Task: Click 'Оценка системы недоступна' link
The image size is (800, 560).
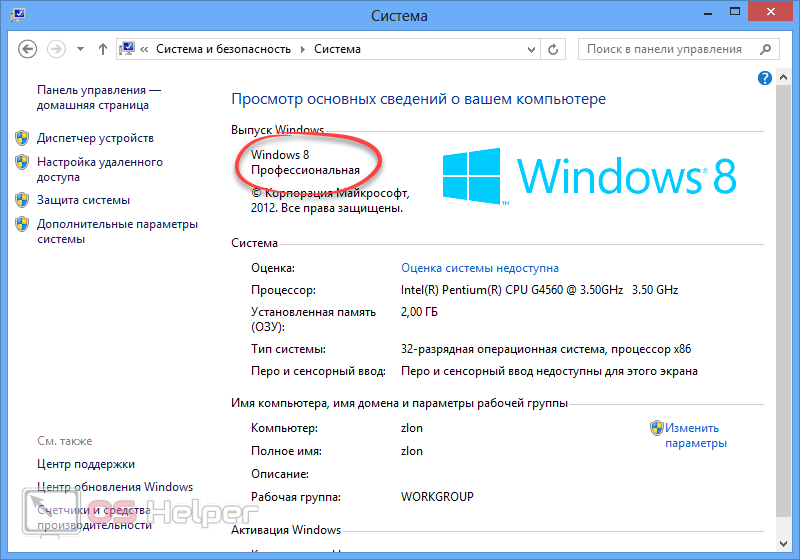Action: (x=480, y=268)
